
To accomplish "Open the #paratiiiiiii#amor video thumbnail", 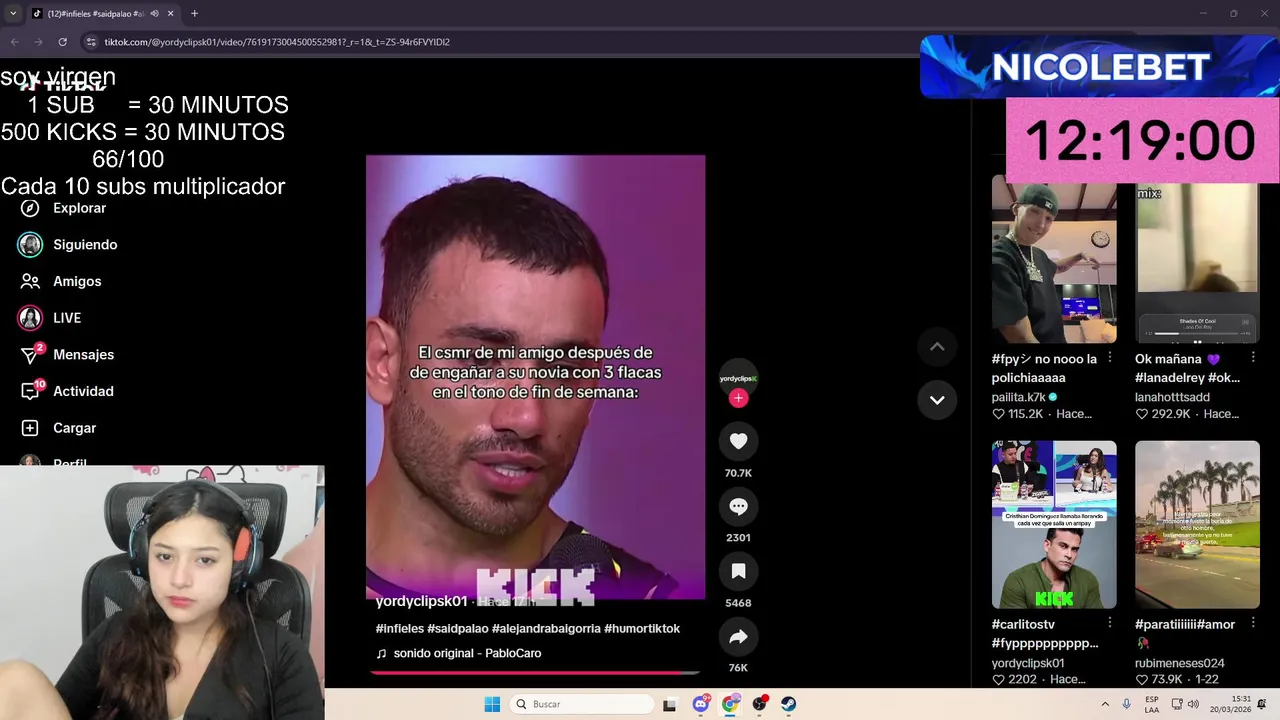I will point(1197,524).
